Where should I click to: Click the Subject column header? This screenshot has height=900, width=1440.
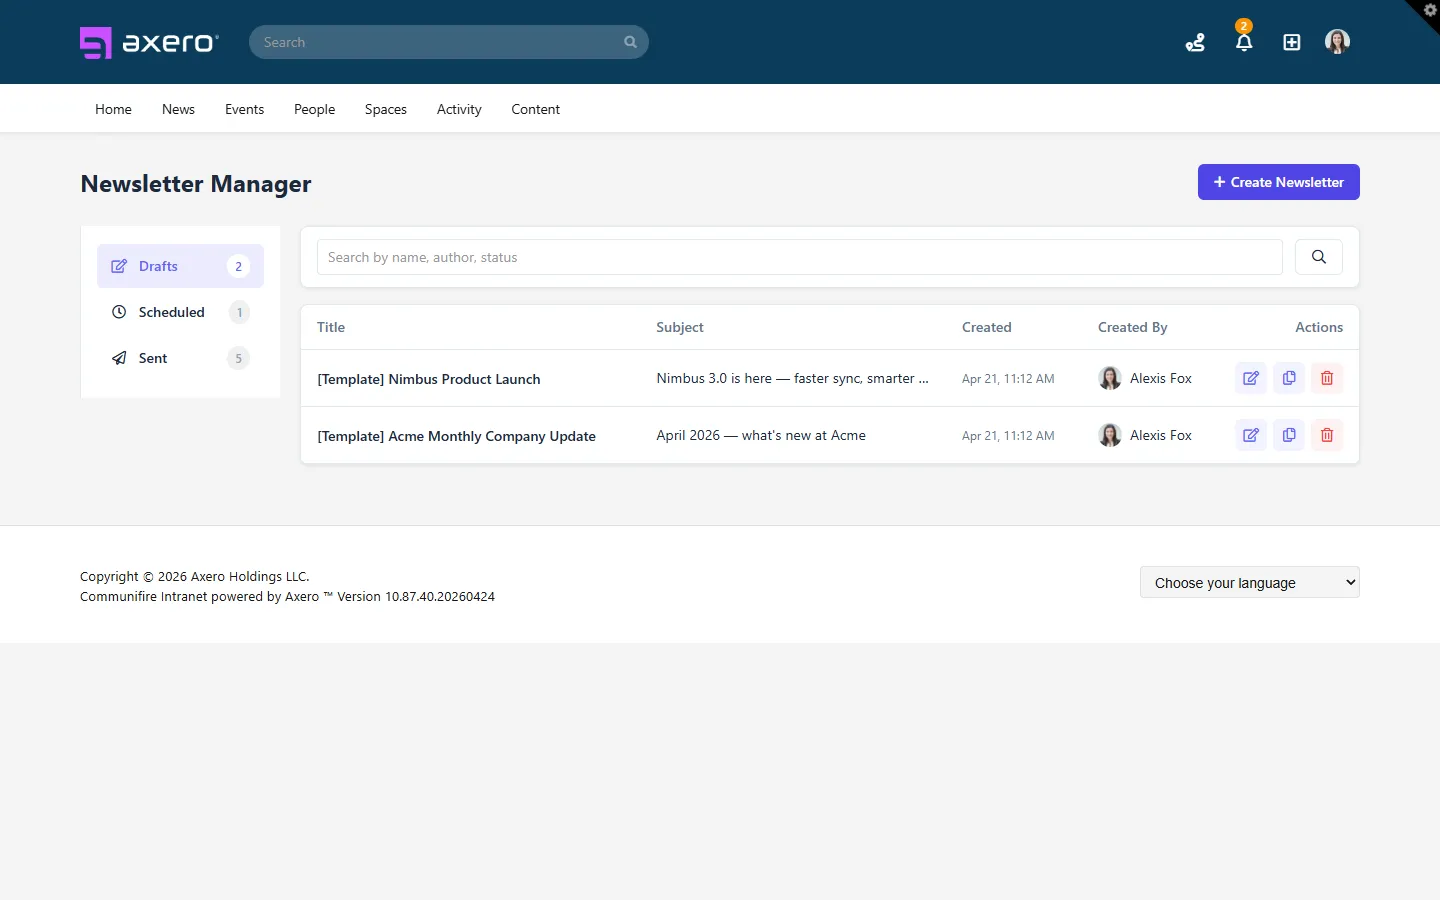pos(680,327)
